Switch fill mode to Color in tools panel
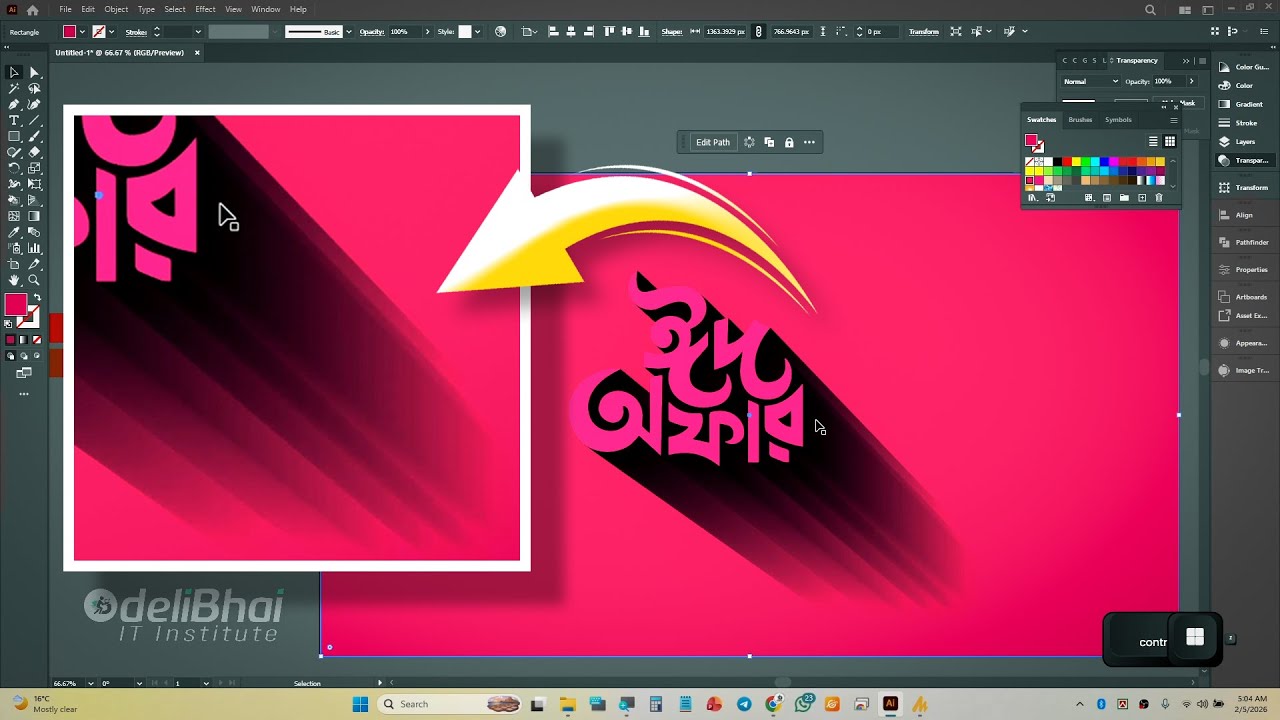Screen dimensions: 1280x720 pyautogui.click(x=11, y=340)
